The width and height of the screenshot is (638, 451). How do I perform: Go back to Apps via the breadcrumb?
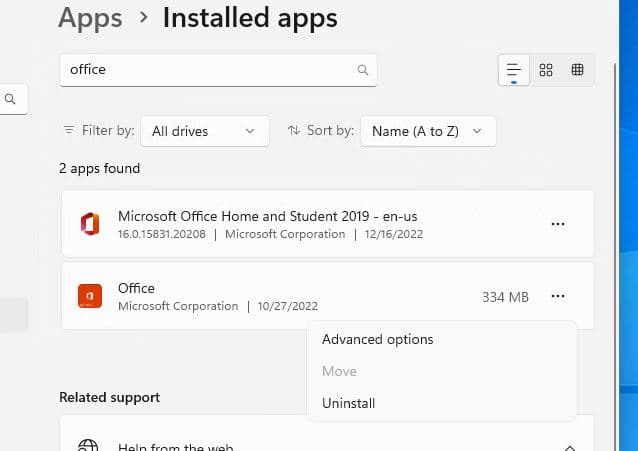(90, 18)
